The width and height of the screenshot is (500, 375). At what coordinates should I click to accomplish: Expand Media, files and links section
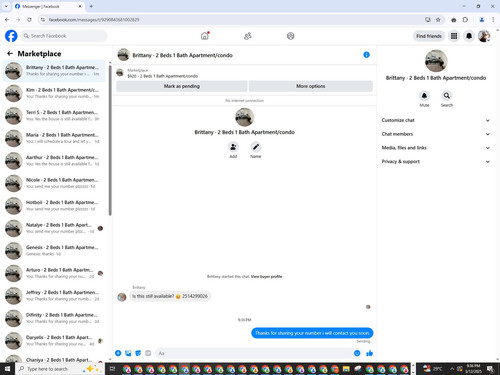point(436,148)
